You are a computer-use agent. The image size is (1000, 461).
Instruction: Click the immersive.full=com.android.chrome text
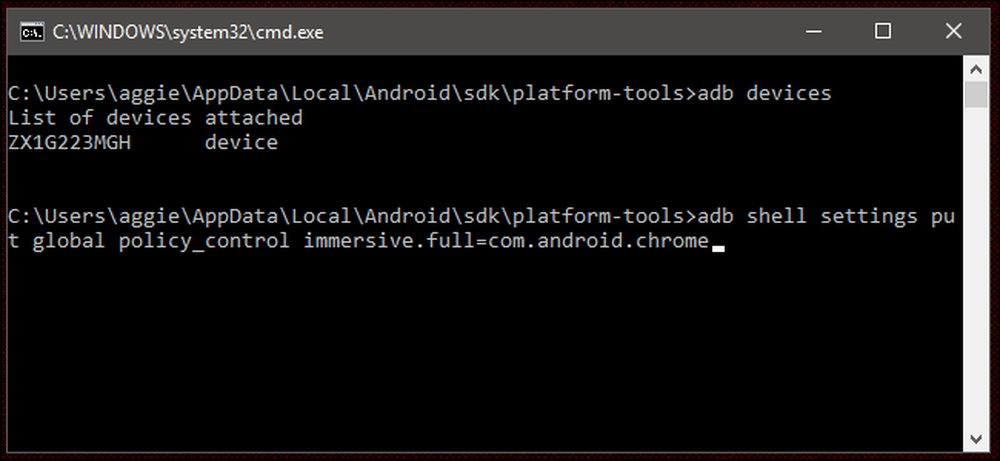click(506, 242)
